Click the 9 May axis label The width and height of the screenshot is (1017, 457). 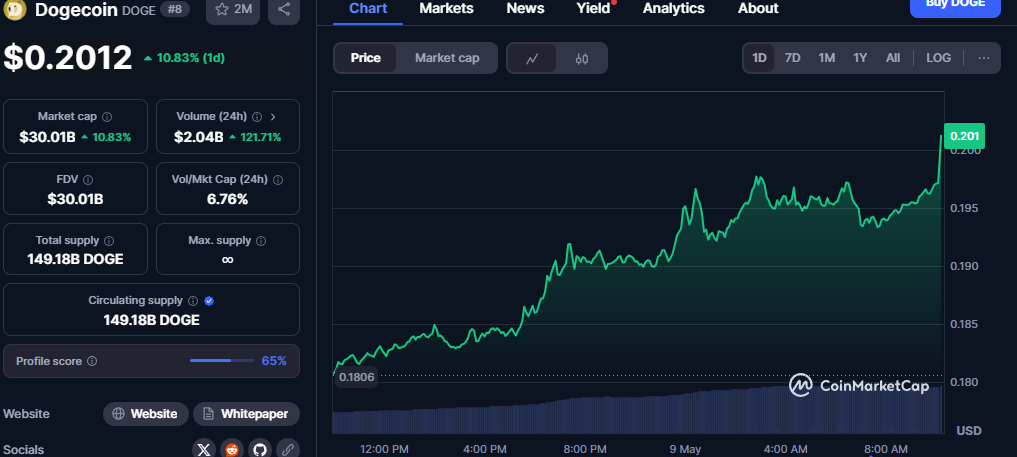[x=686, y=449]
